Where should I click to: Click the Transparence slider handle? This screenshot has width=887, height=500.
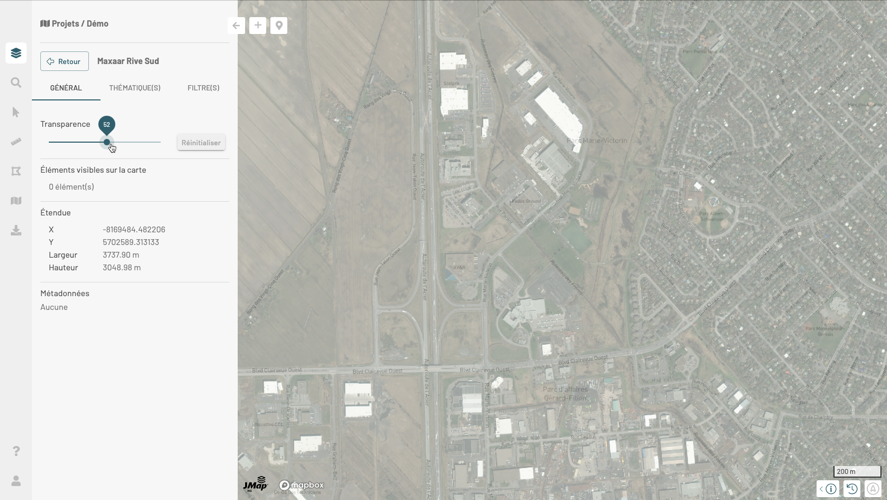[x=107, y=142]
